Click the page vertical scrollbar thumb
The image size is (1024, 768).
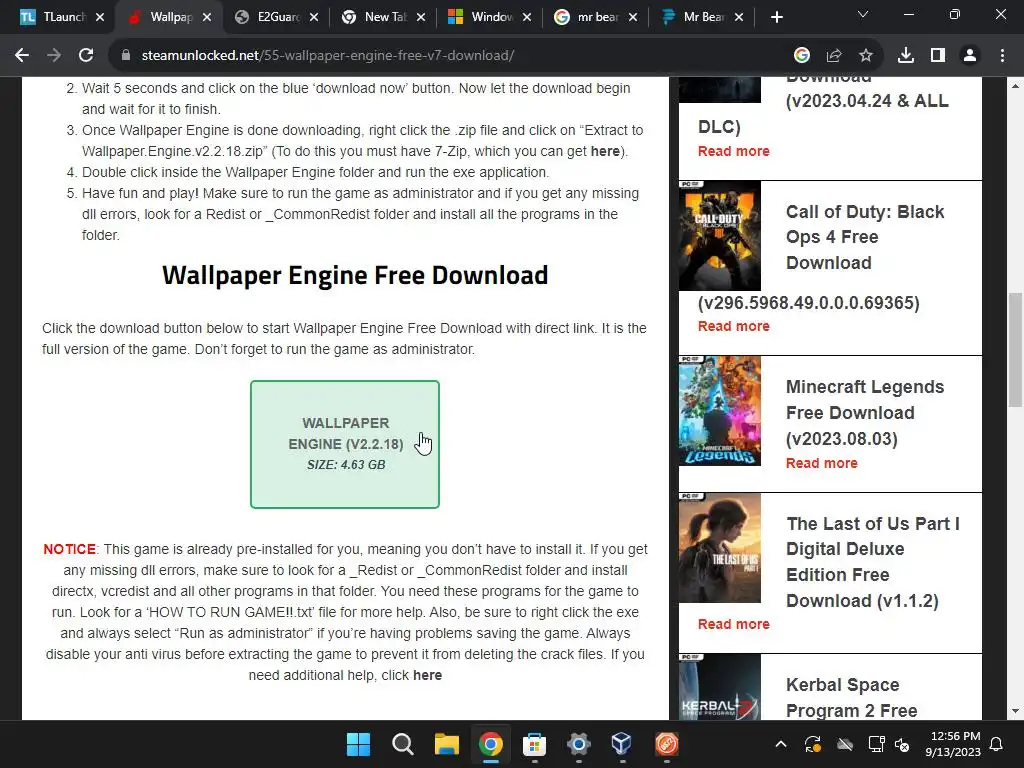(x=1016, y=349)
